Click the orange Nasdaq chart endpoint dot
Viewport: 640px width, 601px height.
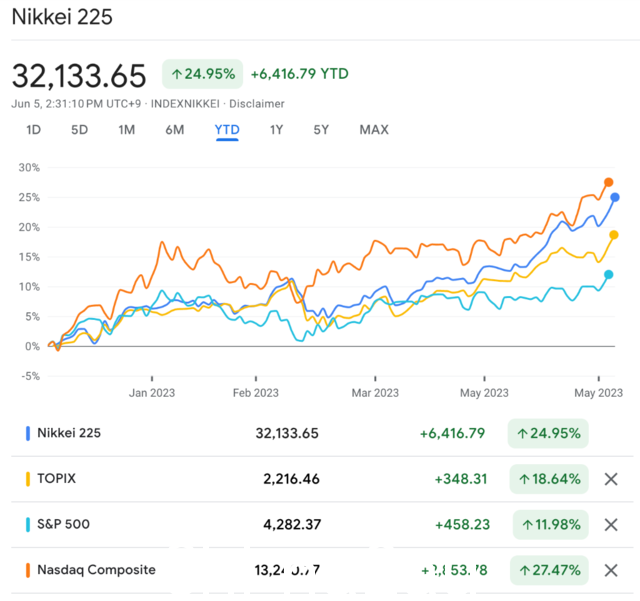pyautogui.click(x=608, y=182)
